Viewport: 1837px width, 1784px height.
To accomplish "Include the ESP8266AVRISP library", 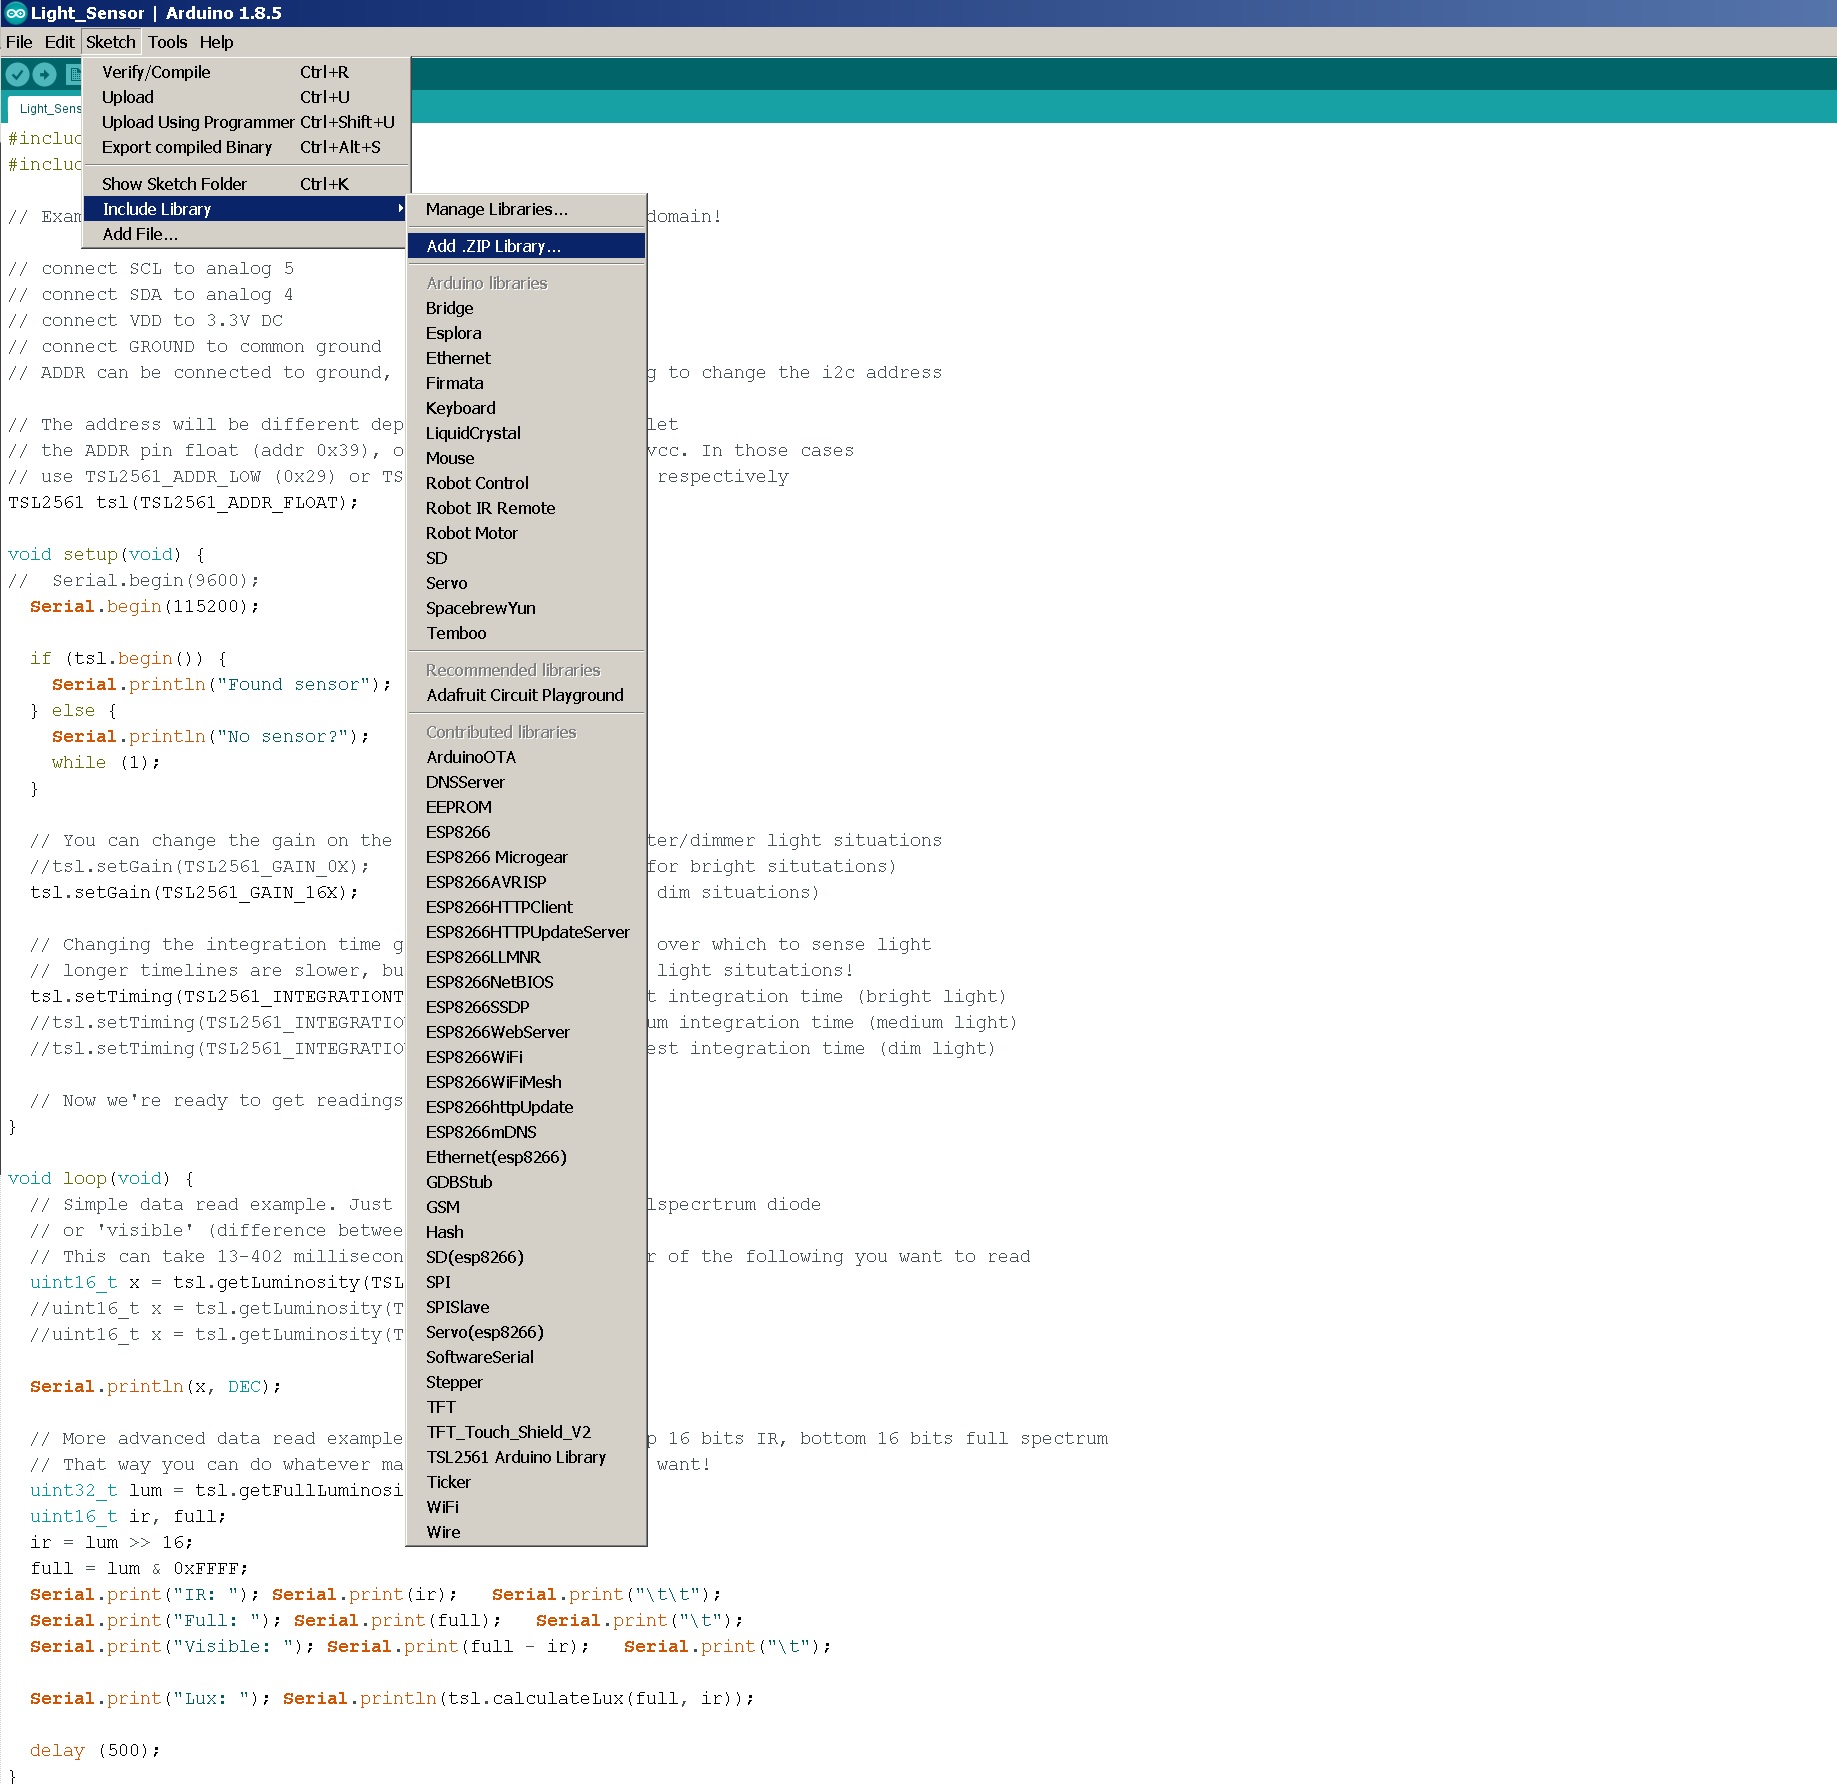I will (x=526, y=882).
